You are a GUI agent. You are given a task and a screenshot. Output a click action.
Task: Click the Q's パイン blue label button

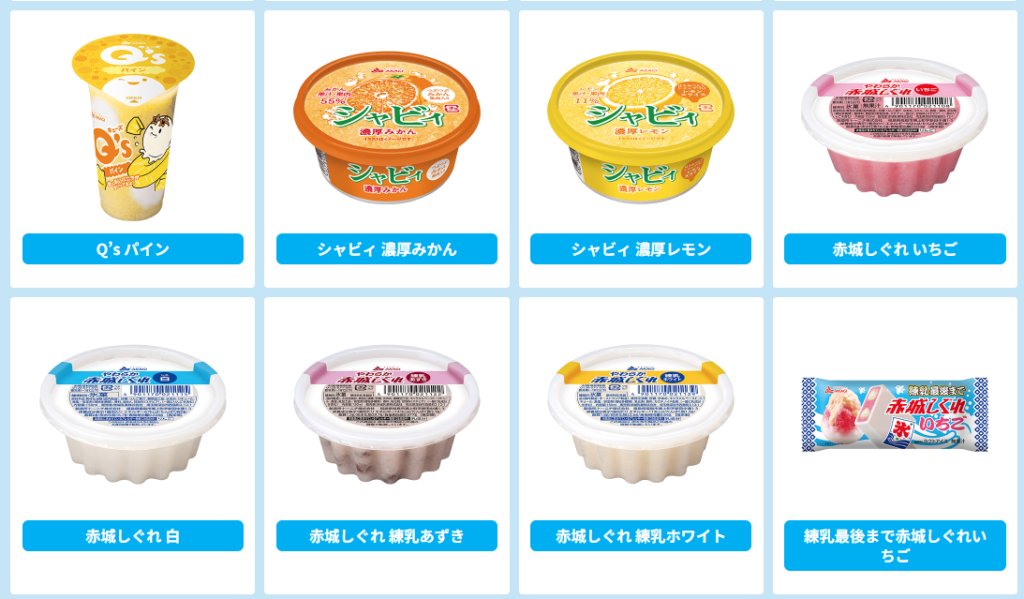pos(133,249)
